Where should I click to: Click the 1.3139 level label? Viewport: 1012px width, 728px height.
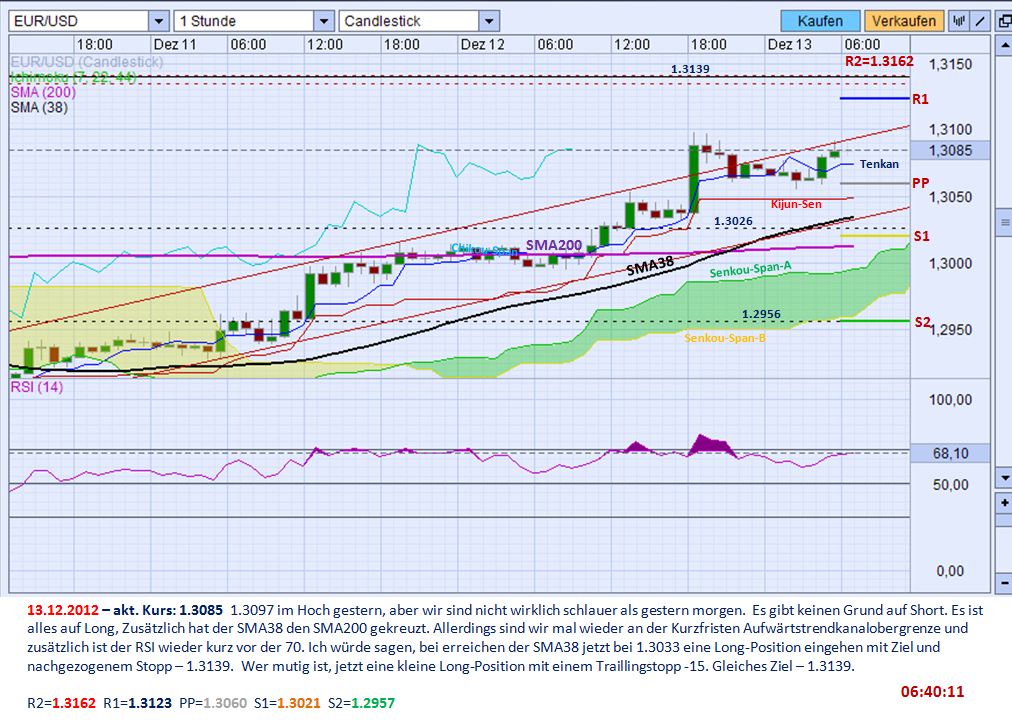(690, 68)
